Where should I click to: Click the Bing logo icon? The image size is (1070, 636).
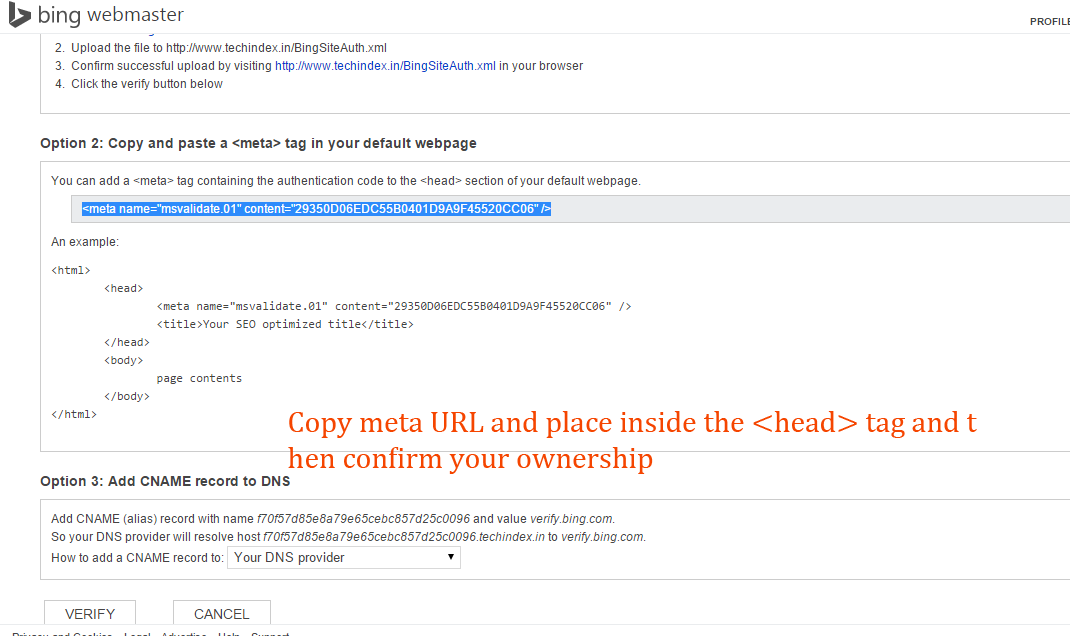tap(19, 15)
